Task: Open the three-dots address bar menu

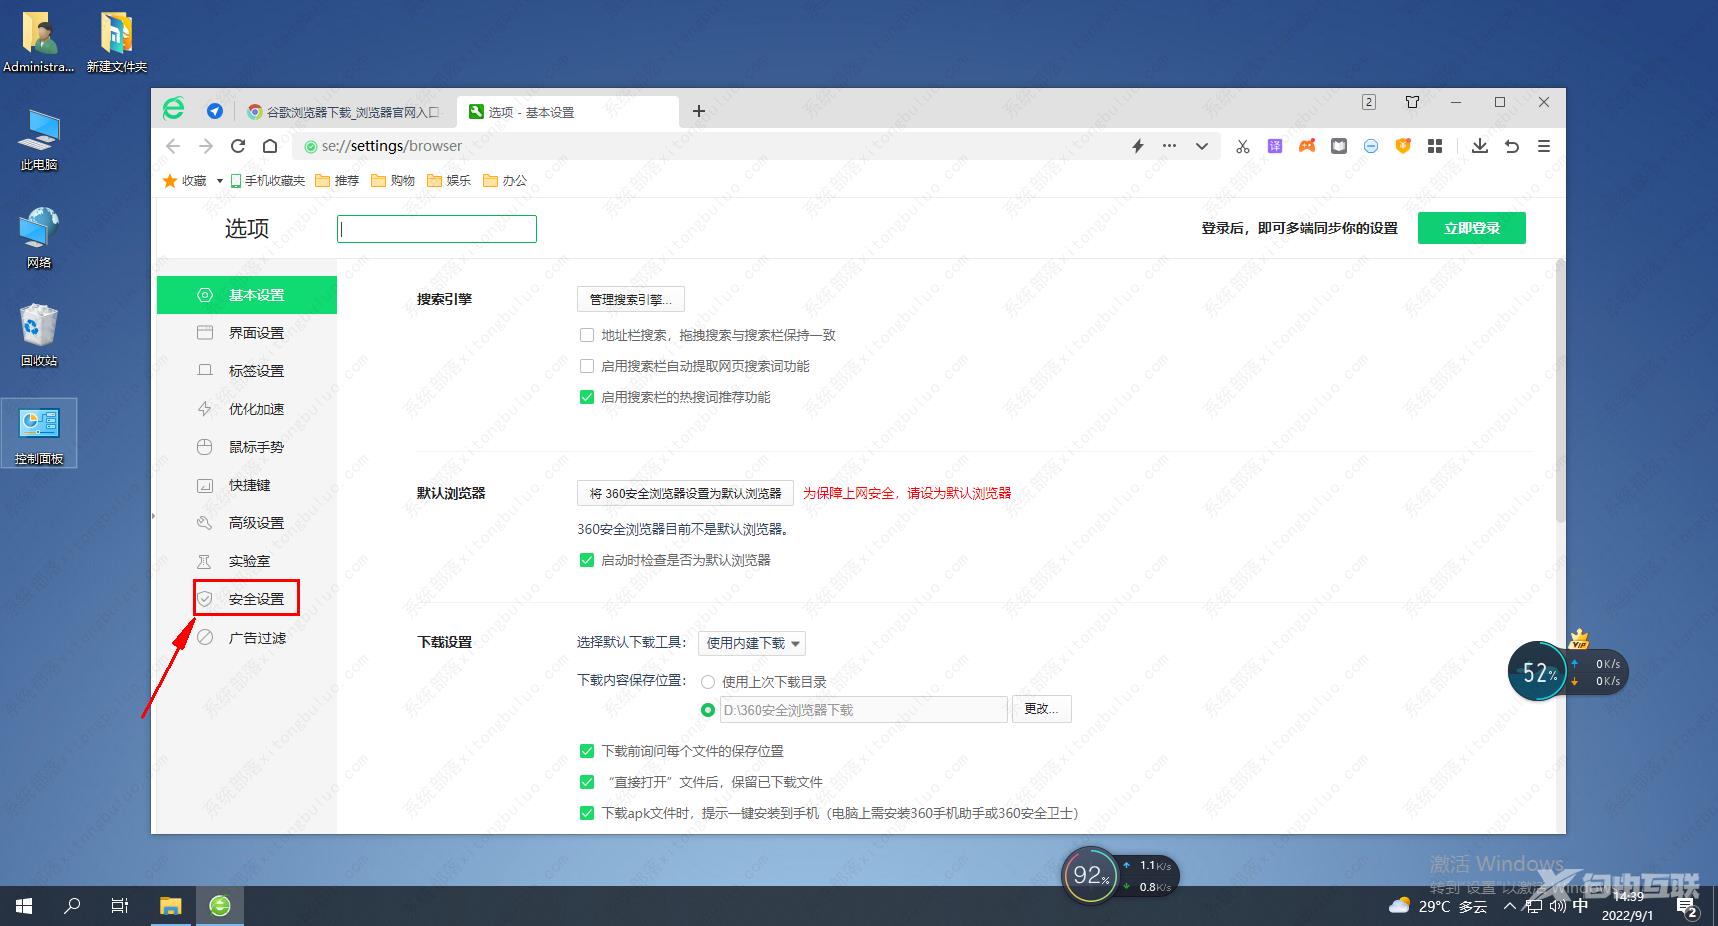Action: tap(1169, 146)
